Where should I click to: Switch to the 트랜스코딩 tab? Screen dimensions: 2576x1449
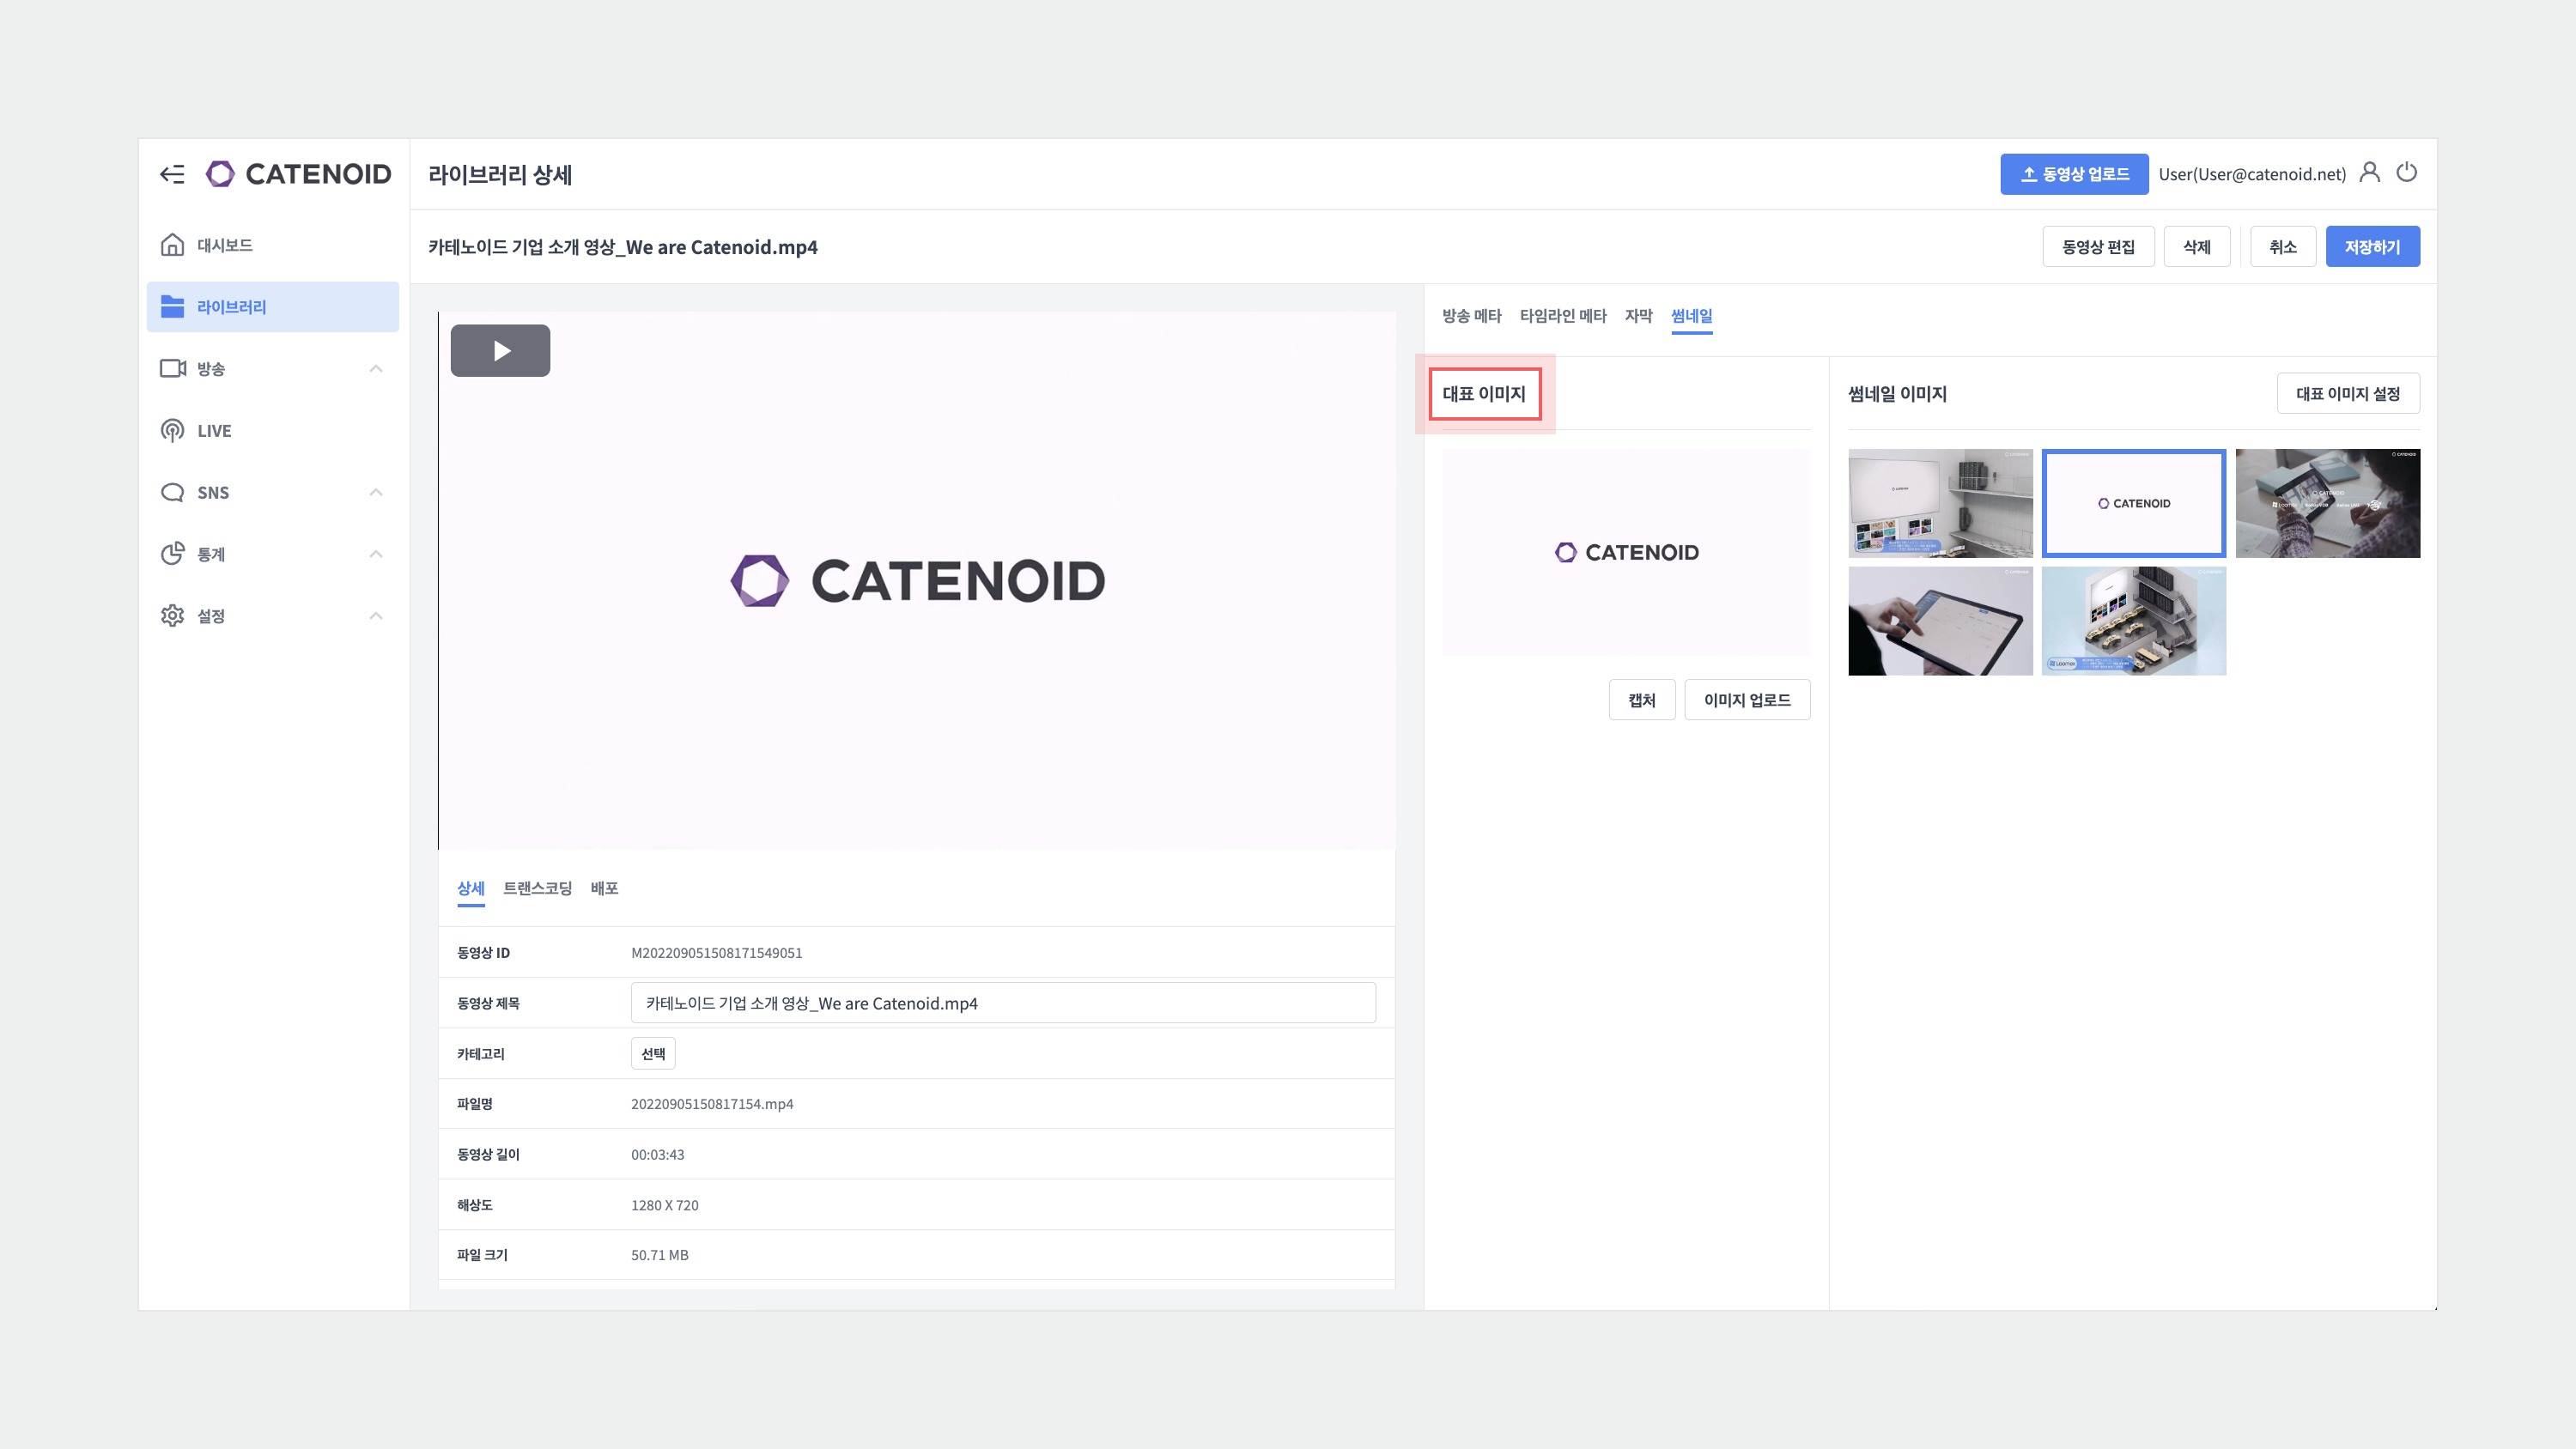tap(537, 888)
